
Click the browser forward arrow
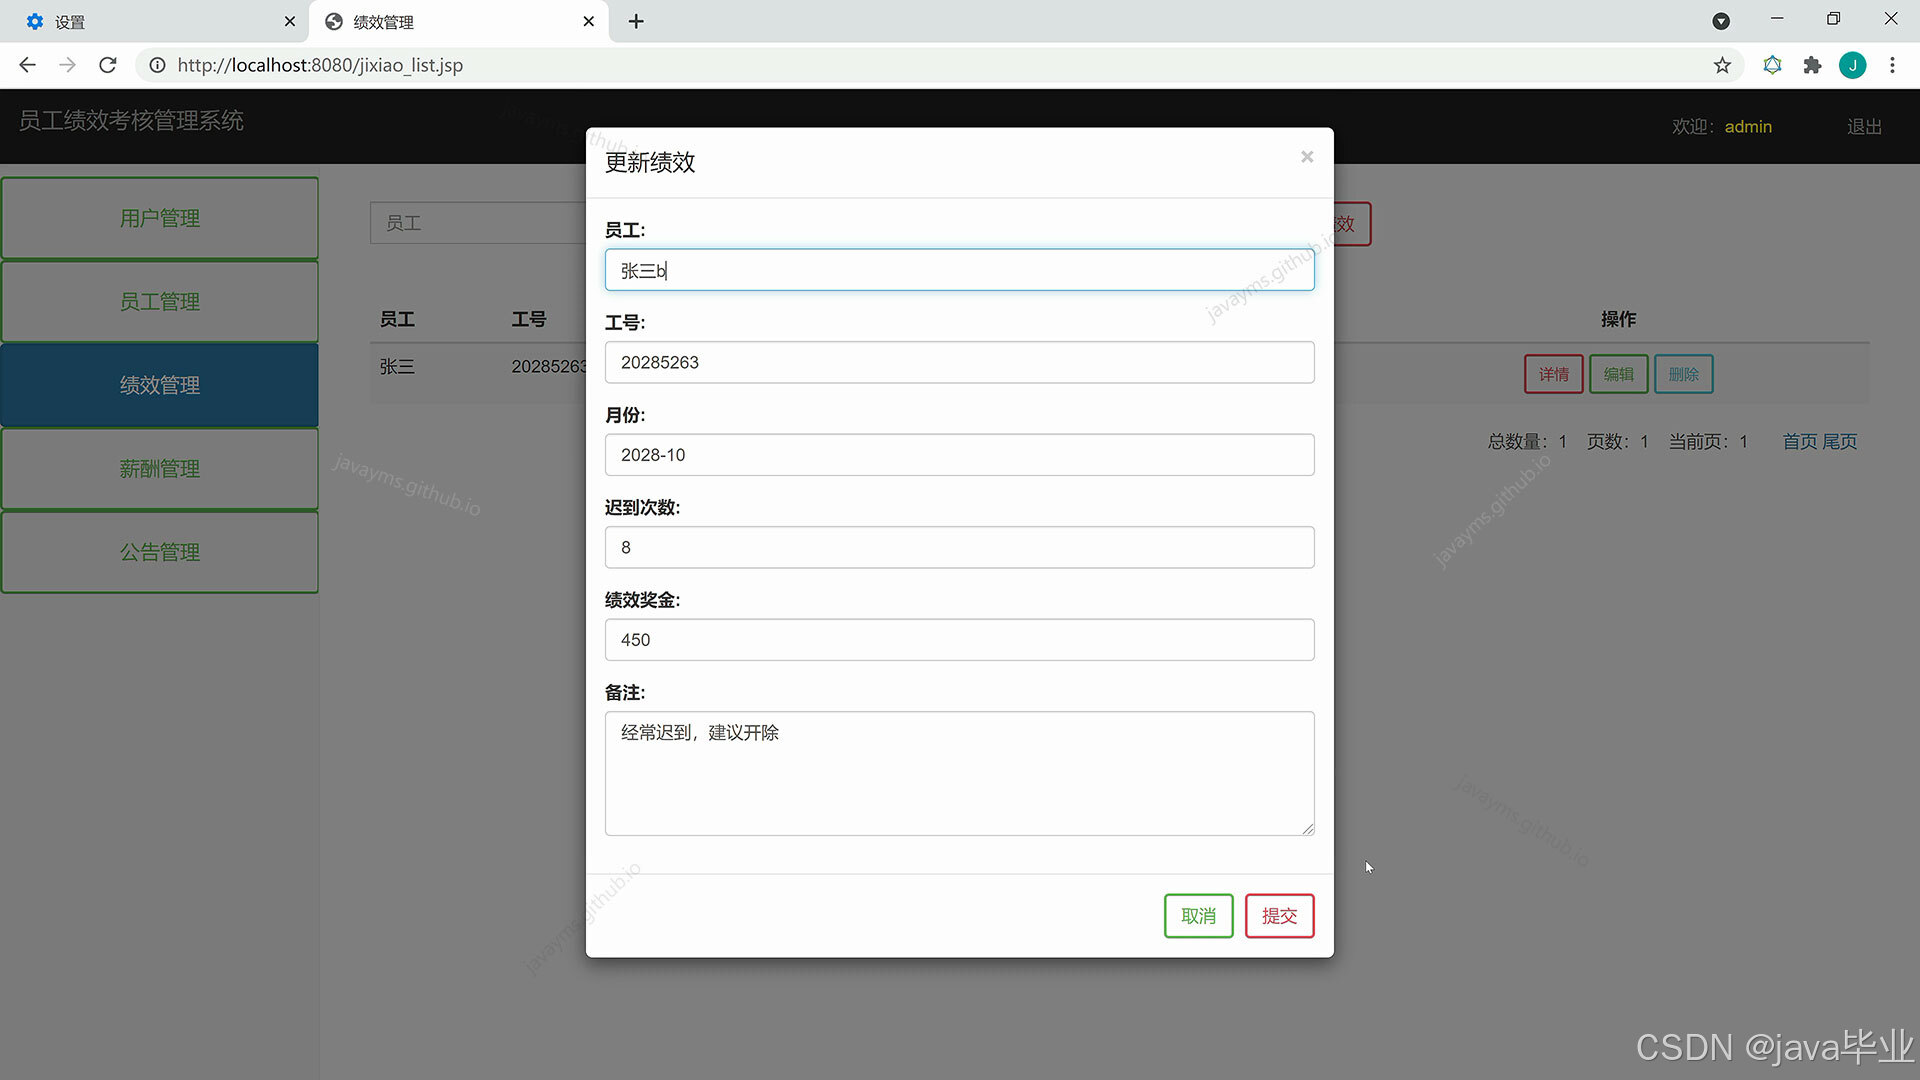(67, 65)
